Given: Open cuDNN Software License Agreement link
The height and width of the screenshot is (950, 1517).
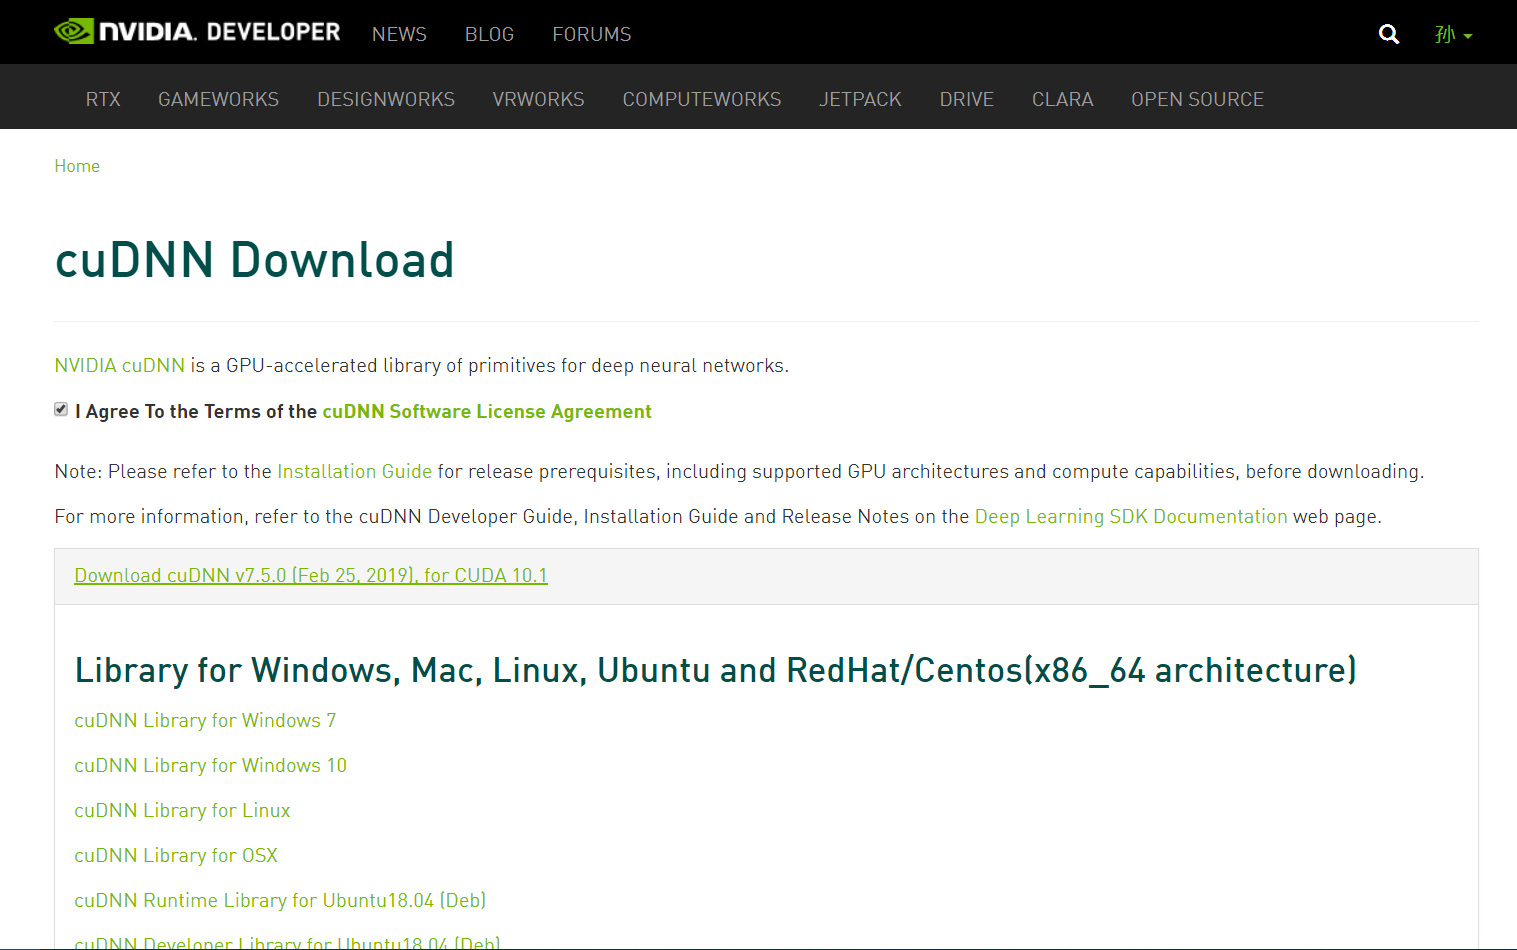Looking at the screenshot, I should pyautogui.click(x=486, y=411).
